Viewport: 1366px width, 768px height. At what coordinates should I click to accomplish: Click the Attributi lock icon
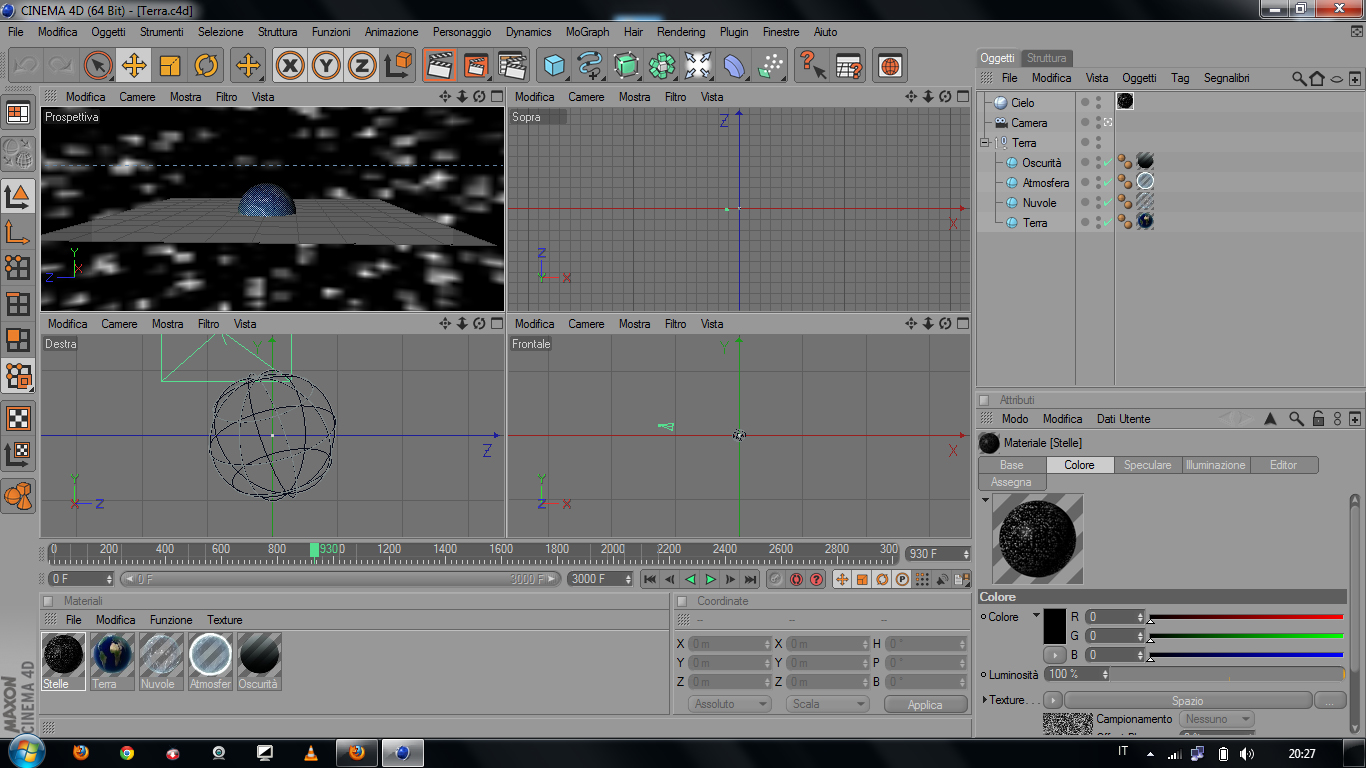[1318, 419]
